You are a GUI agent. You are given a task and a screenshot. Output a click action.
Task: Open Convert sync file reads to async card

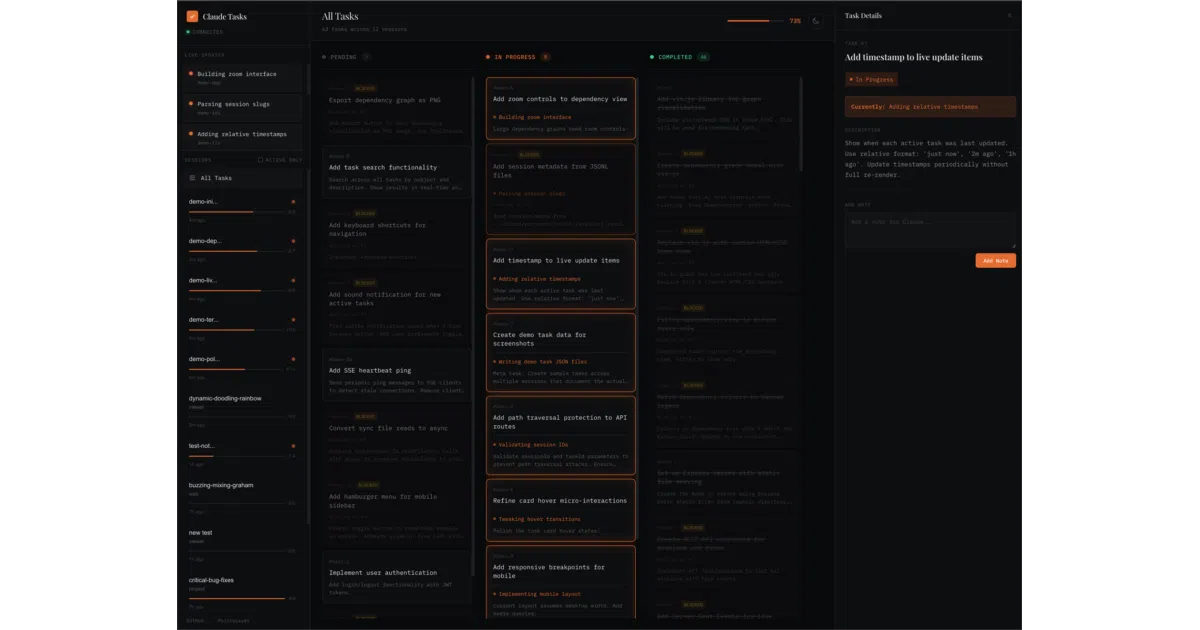pyautogui.click(x=396, y=436)
